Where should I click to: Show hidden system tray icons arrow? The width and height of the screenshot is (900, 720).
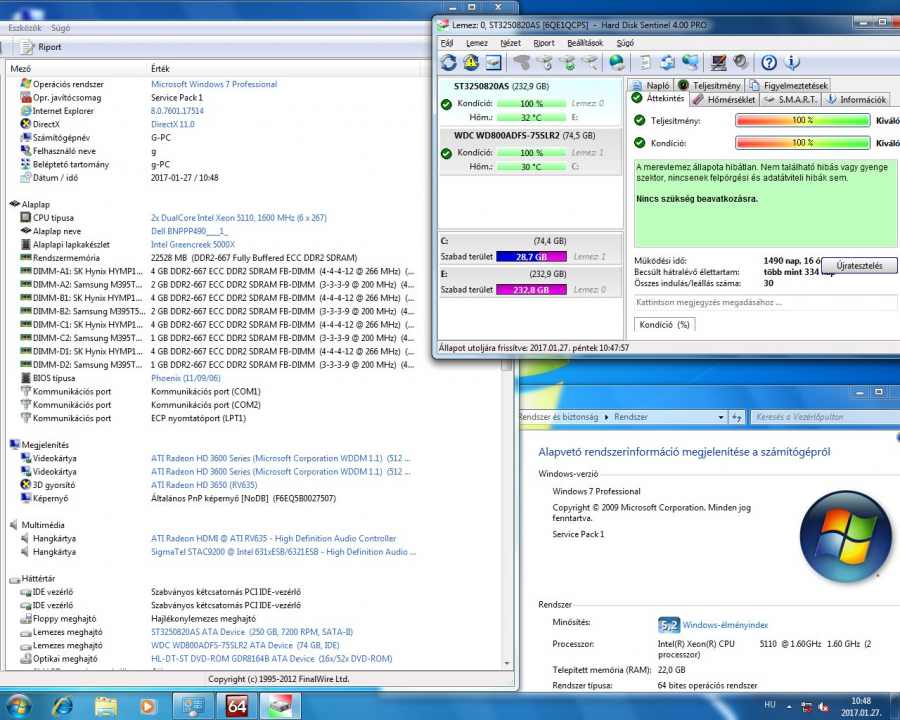click(789, 707)
